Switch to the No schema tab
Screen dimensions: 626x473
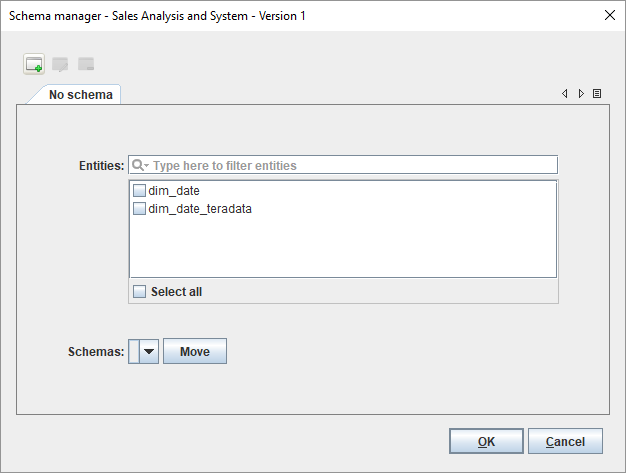coord(80,95)
